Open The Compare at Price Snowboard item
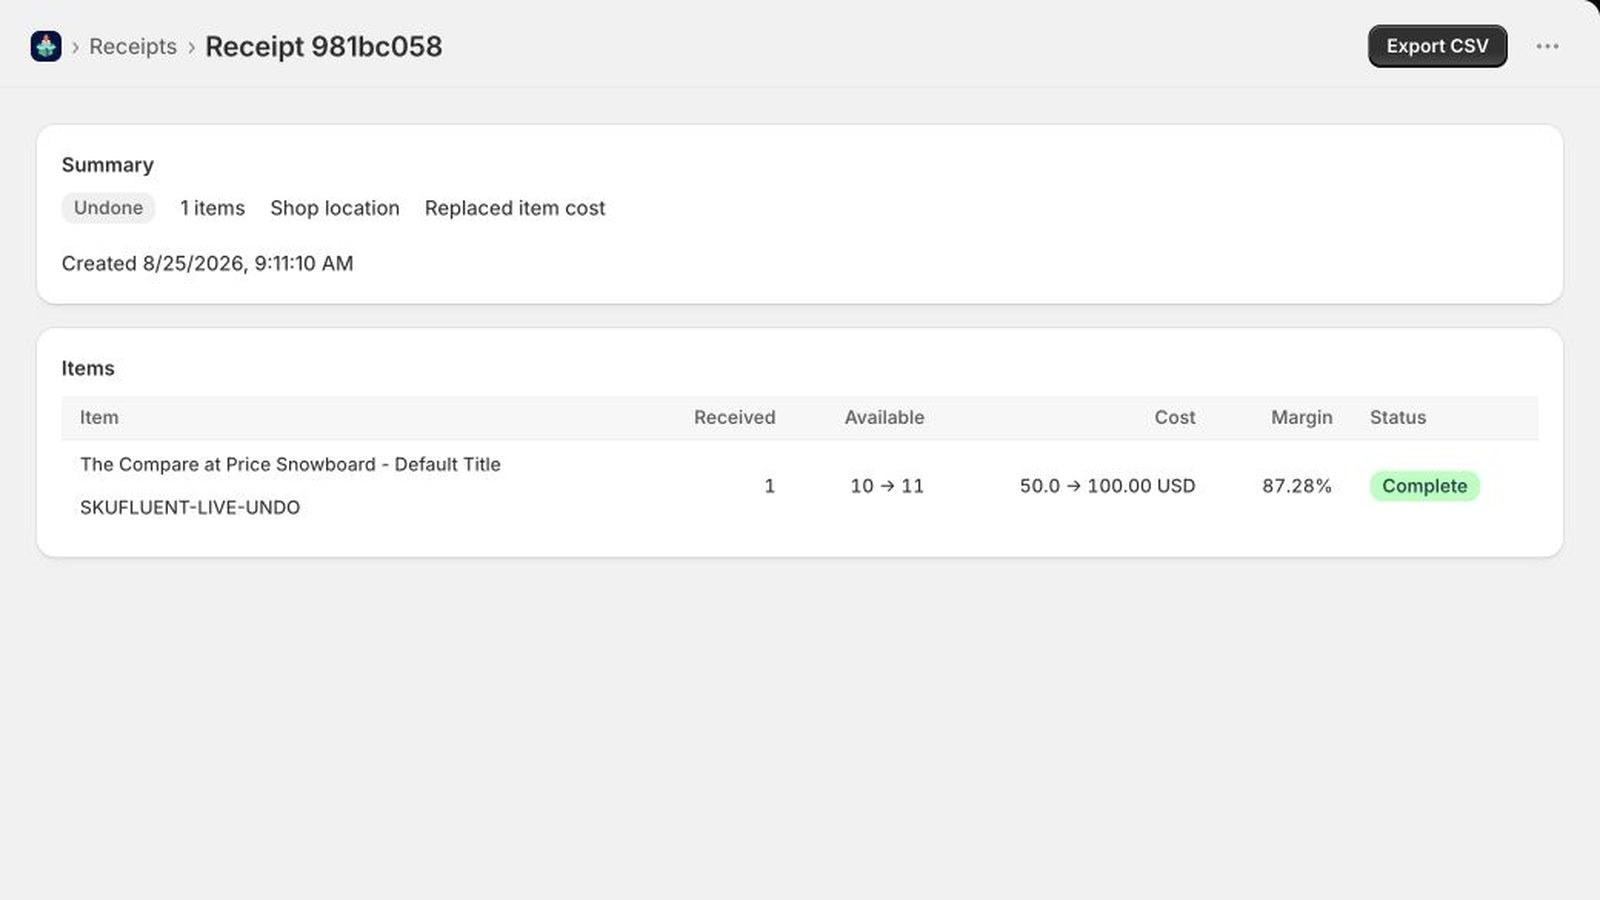The image size is (1600, 900). click(x=290, y=464)
